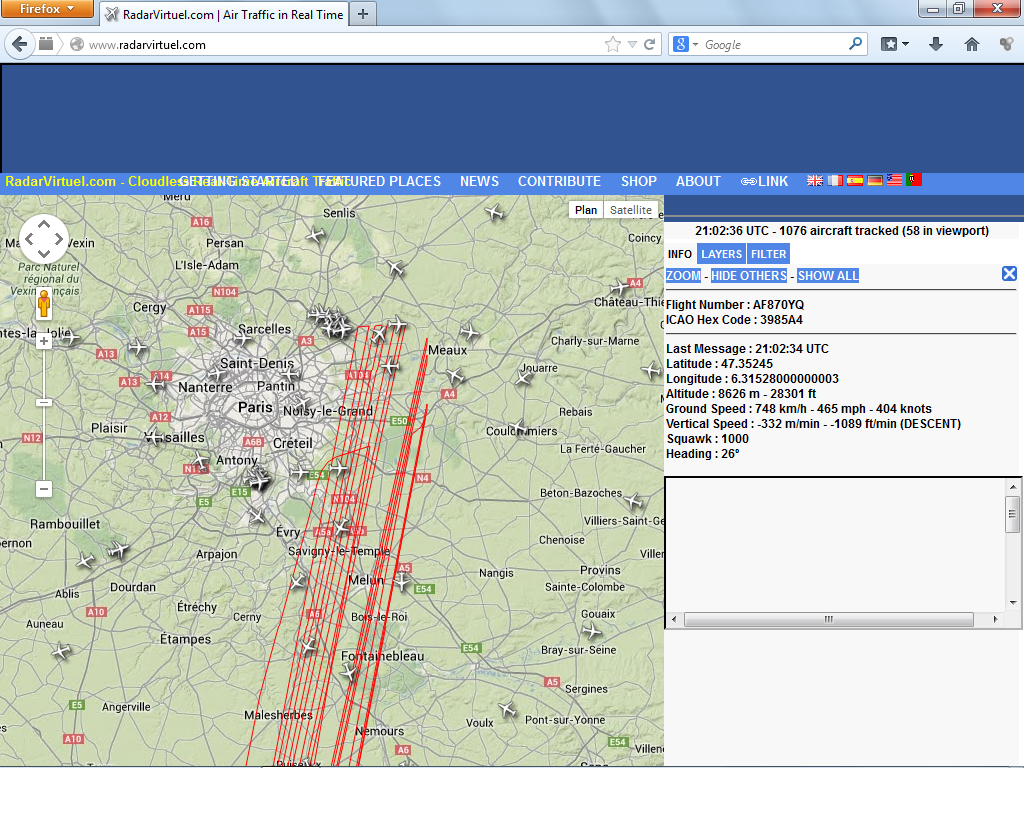Open the FEATURED PLACES menu item

(x=381, y=182)
